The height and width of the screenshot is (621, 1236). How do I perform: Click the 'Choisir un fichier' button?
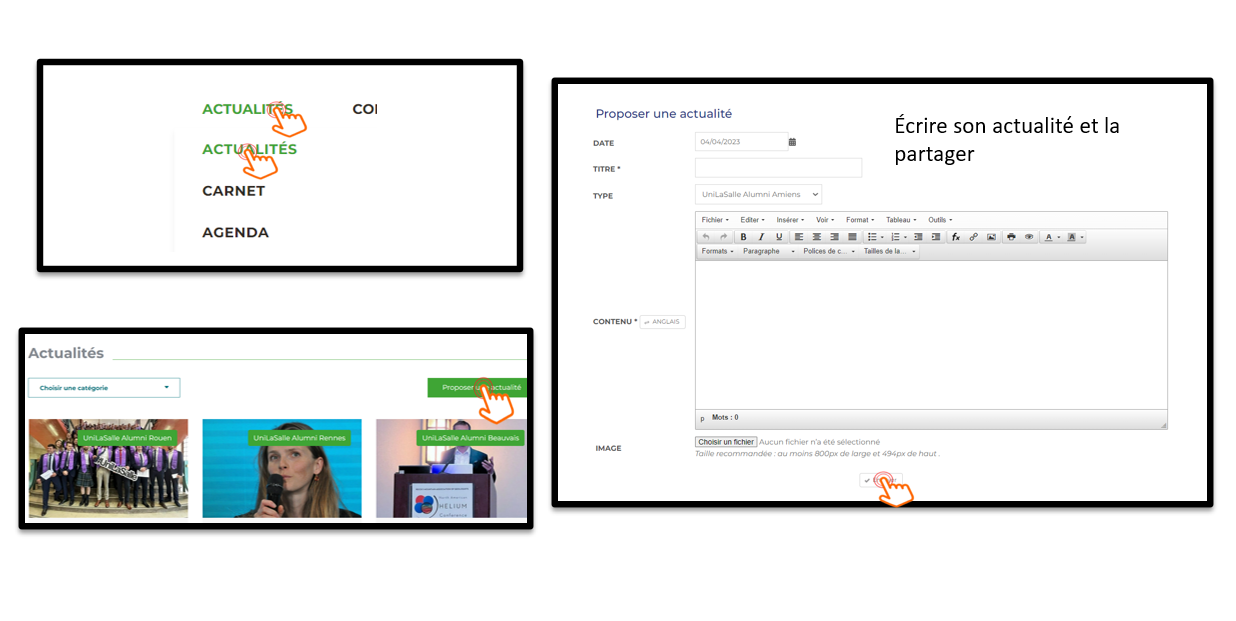click(x=726, y=442)
